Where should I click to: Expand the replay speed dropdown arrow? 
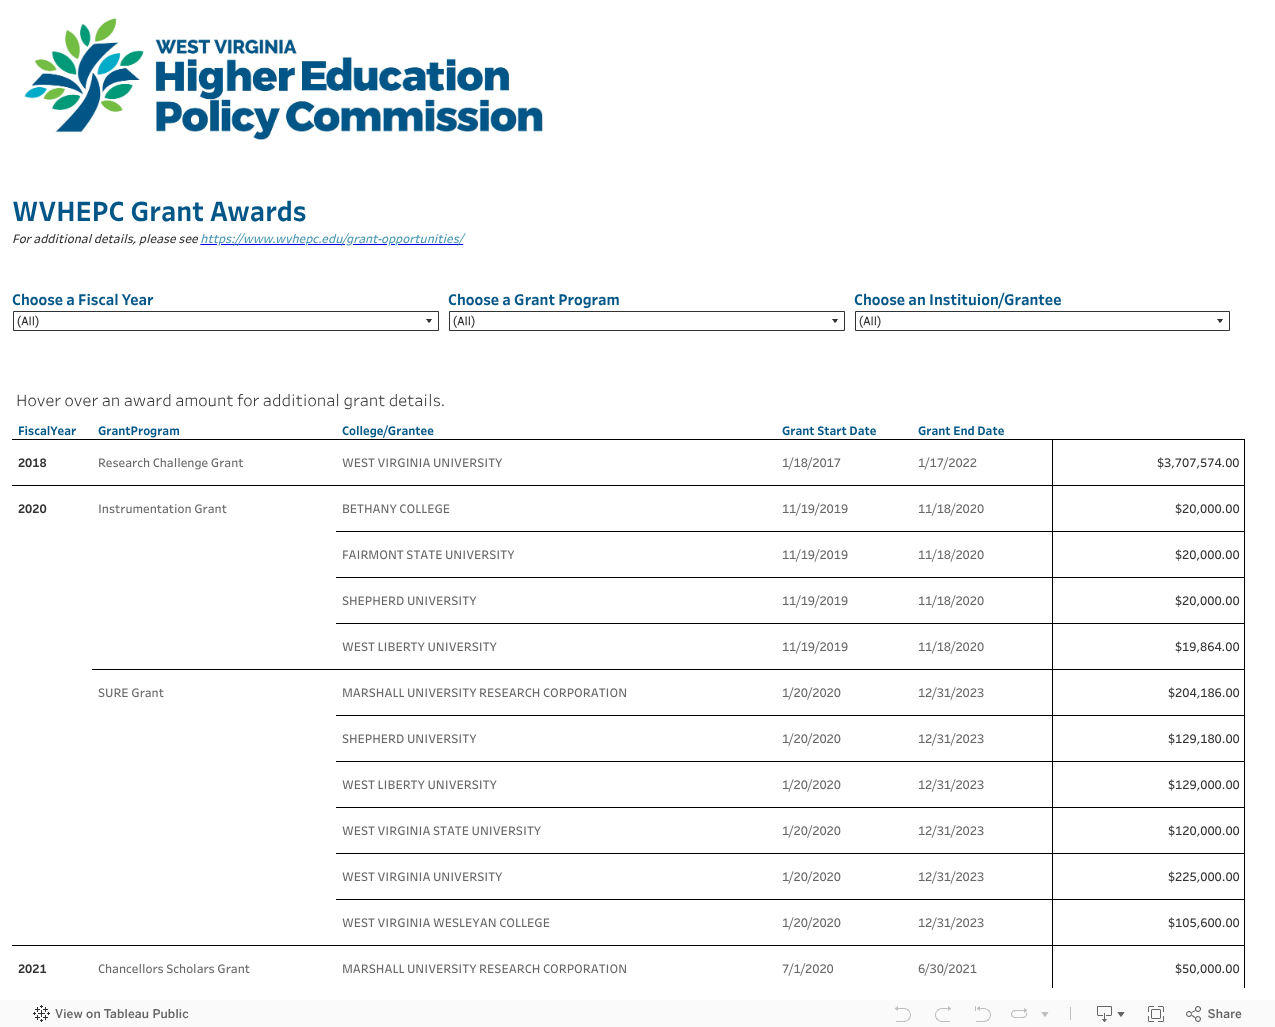point(1045,1013)
